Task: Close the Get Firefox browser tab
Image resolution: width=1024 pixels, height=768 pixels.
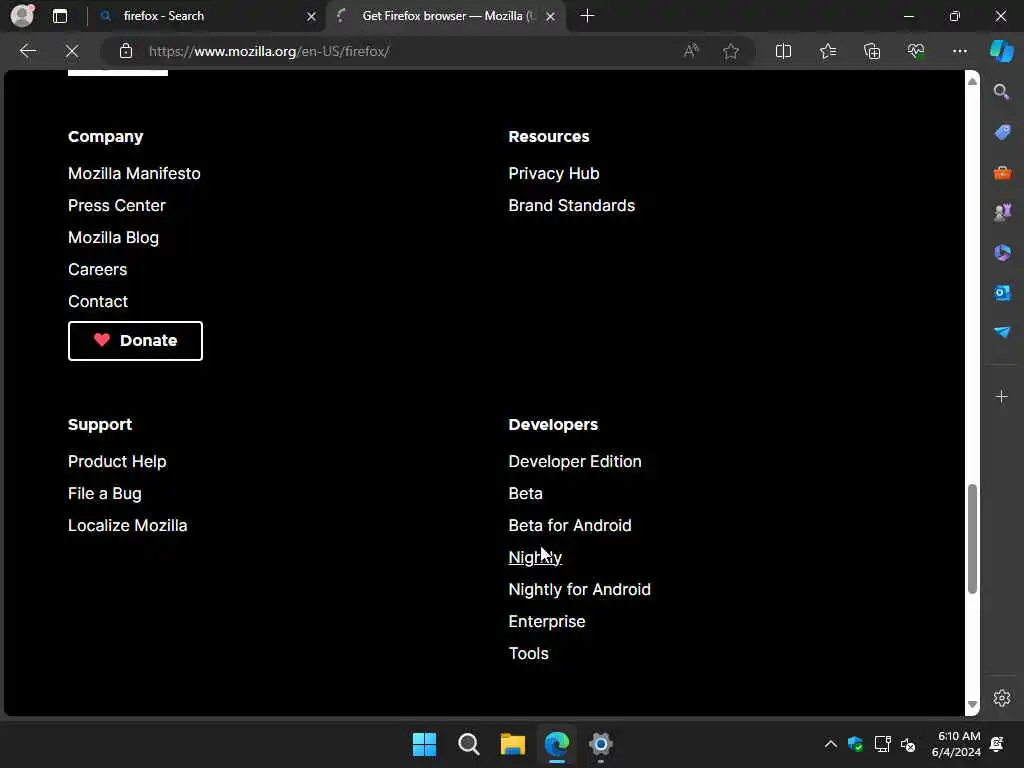Action: click(551, 16)
